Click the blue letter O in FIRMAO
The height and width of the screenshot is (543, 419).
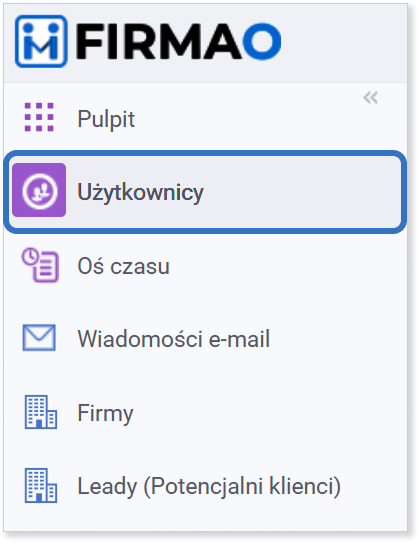(262, 41)
